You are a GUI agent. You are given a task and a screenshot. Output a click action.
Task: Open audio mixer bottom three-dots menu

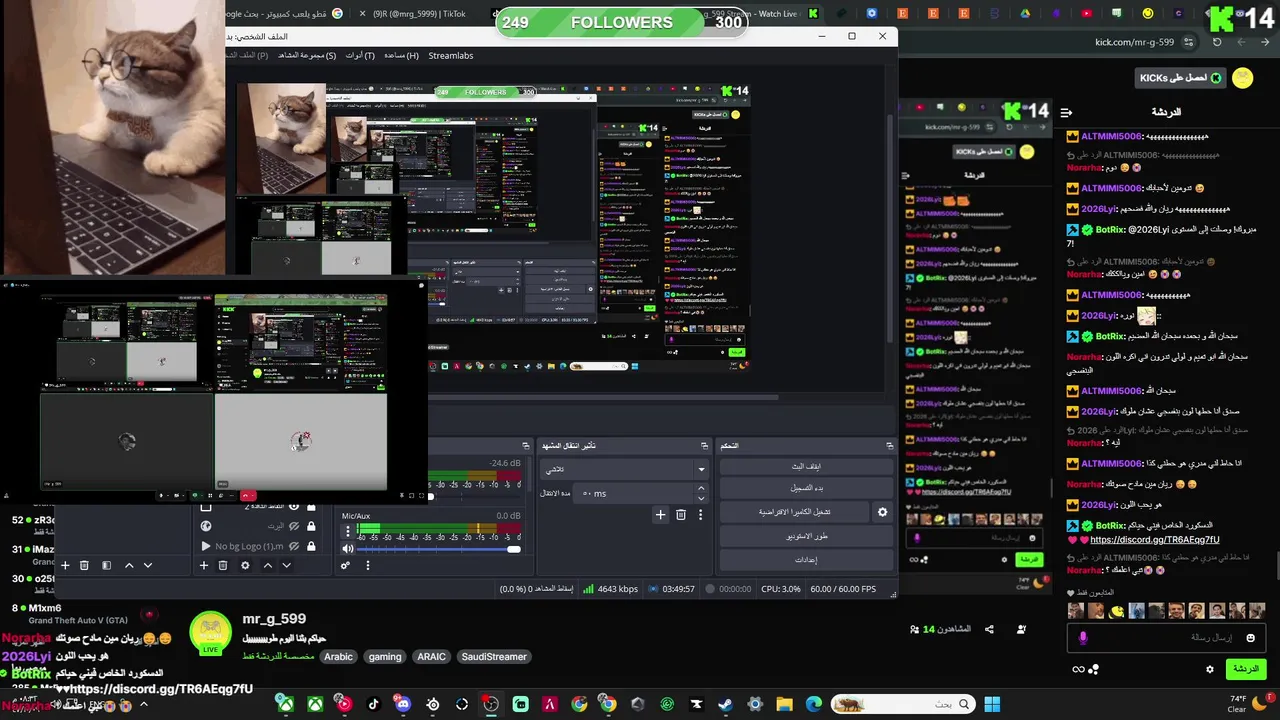pos(367,565)
